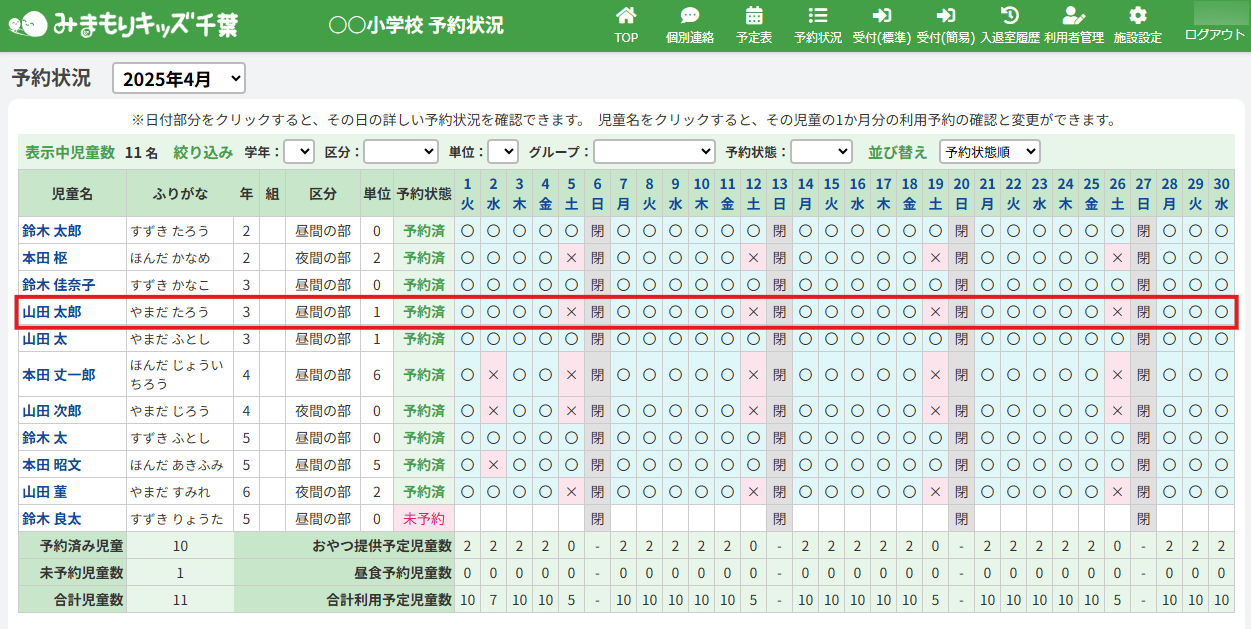This screenshot has width=1251, height=629.
Task: Open the グループ filter dropdown
Action: 654,152
